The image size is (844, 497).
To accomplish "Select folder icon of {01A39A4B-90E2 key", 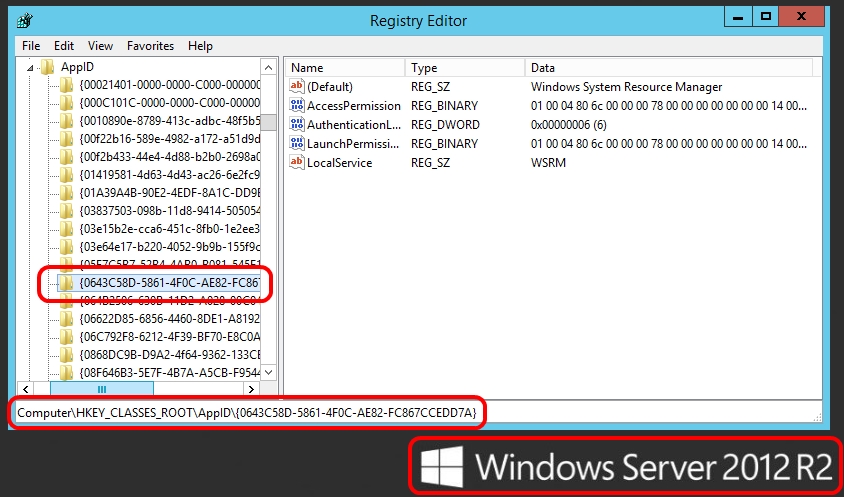I will click(x=66, y=193).
